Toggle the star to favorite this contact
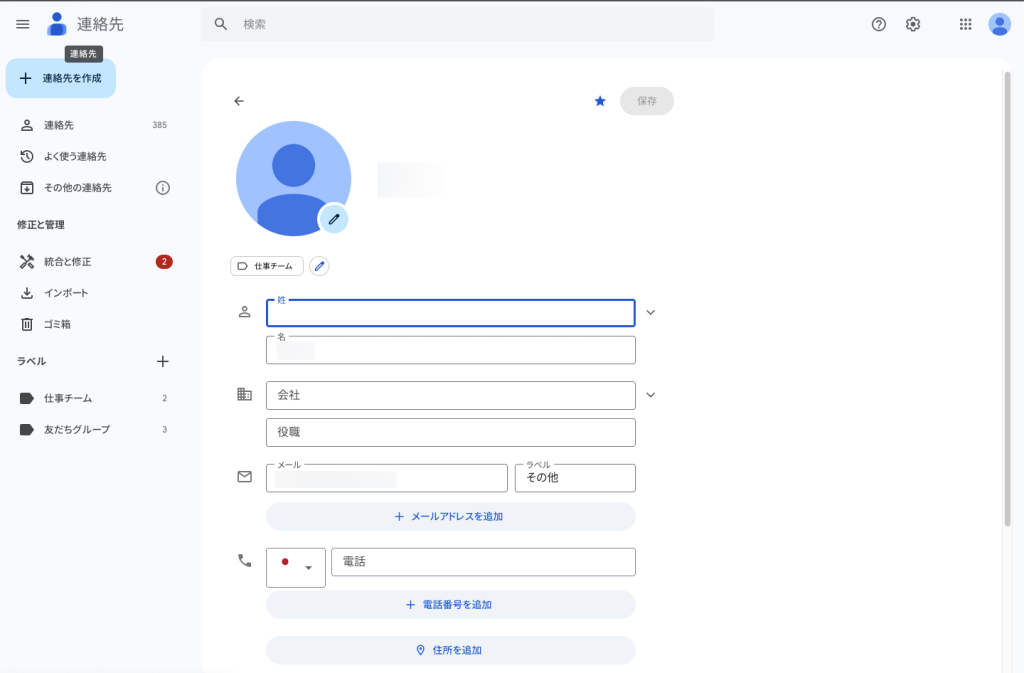The height and width of the screenshot is (673, 1024). (x=599, y=100)
